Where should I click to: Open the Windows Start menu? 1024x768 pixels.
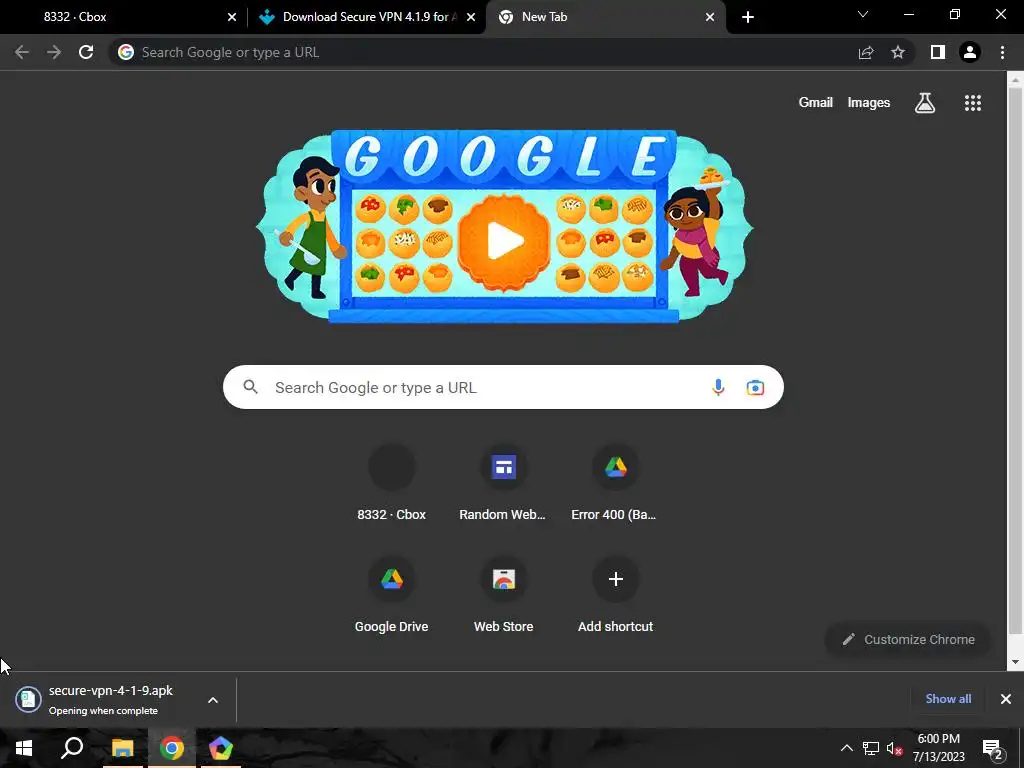24,748
